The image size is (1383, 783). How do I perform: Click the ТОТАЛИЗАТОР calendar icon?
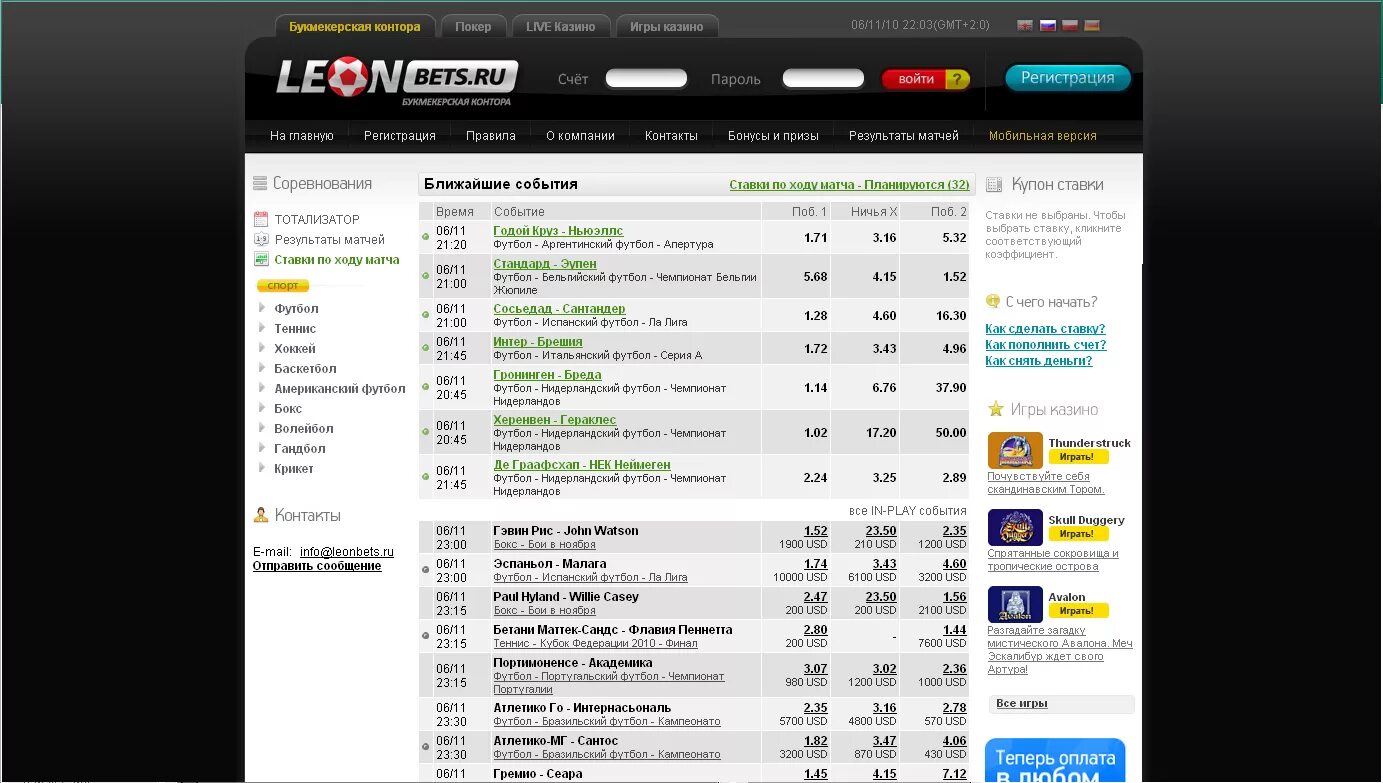pos(261,219)
